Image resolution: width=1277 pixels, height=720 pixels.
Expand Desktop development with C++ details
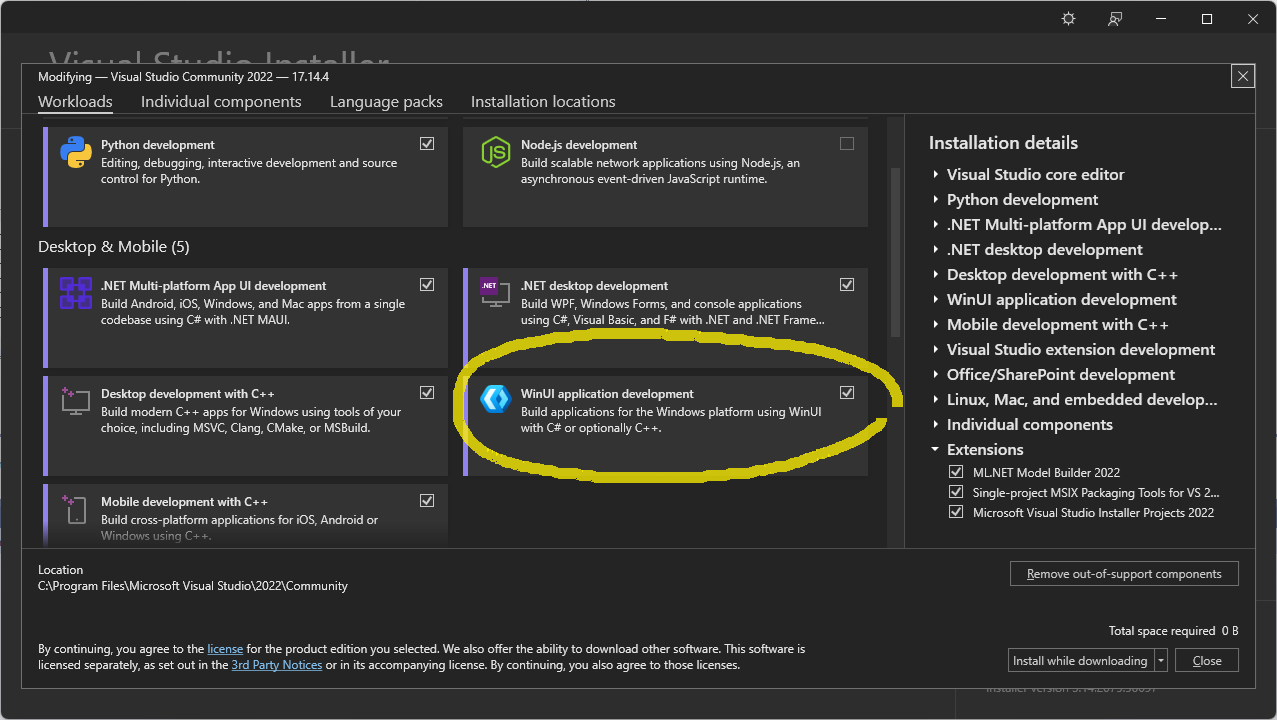[936, 274]
